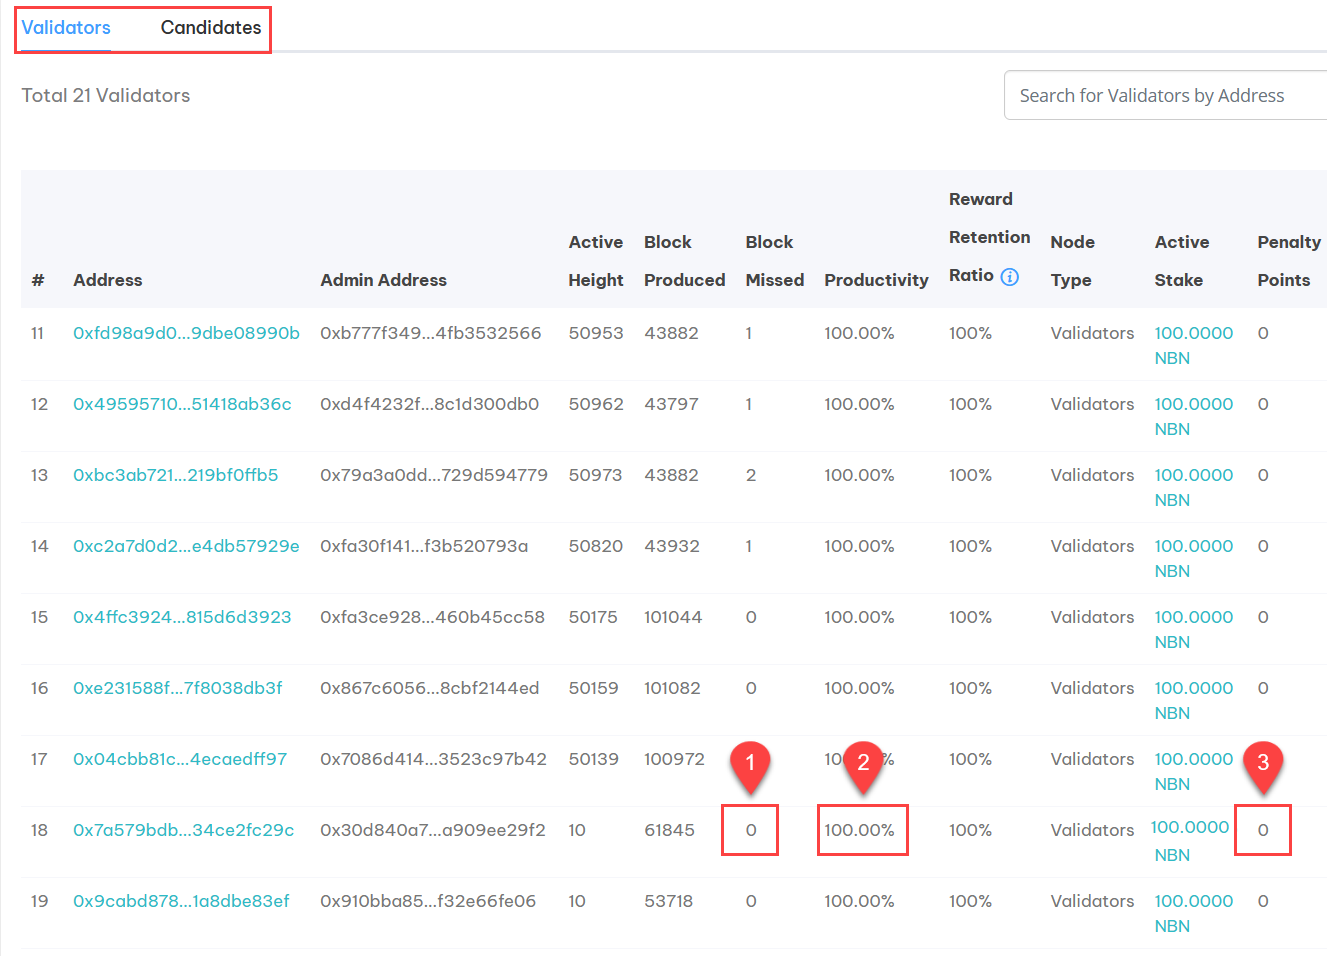Viewport: 1327px width, 956px height.
Task: Click admin address 0x910bba85...f32e66fe06
Action: pyautogui.click(x=428, y=901)
